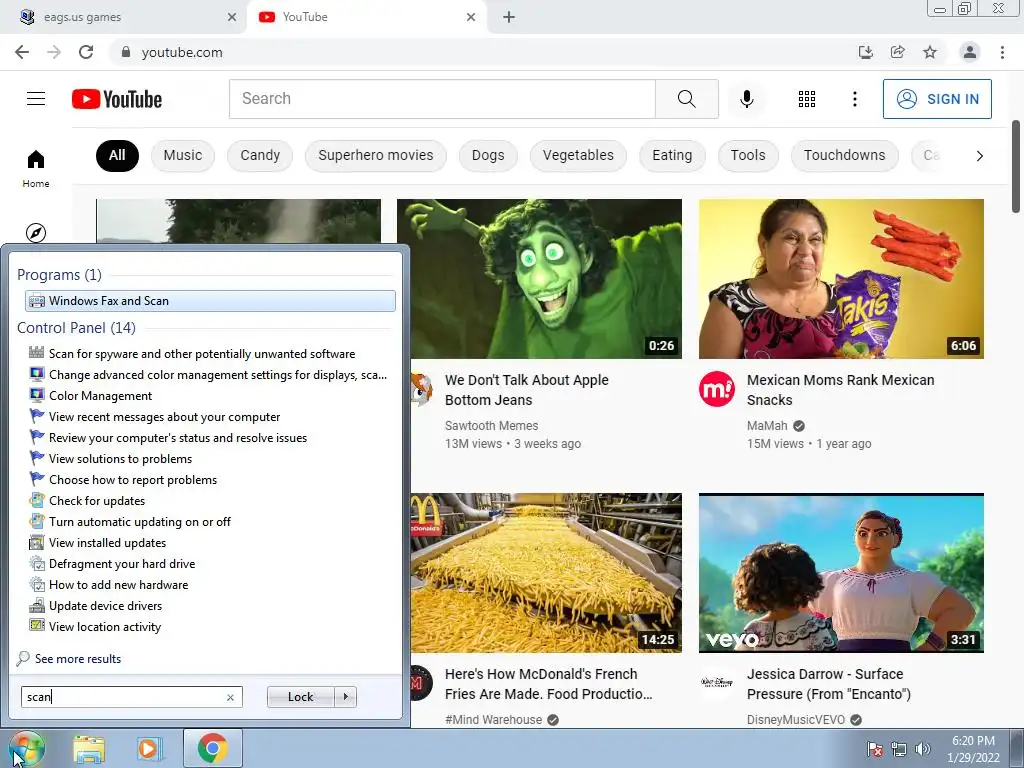Viewport: 1024px width, 768px height.
Task: Go to Home in YouTube sidebar
Action: [36, 168]
